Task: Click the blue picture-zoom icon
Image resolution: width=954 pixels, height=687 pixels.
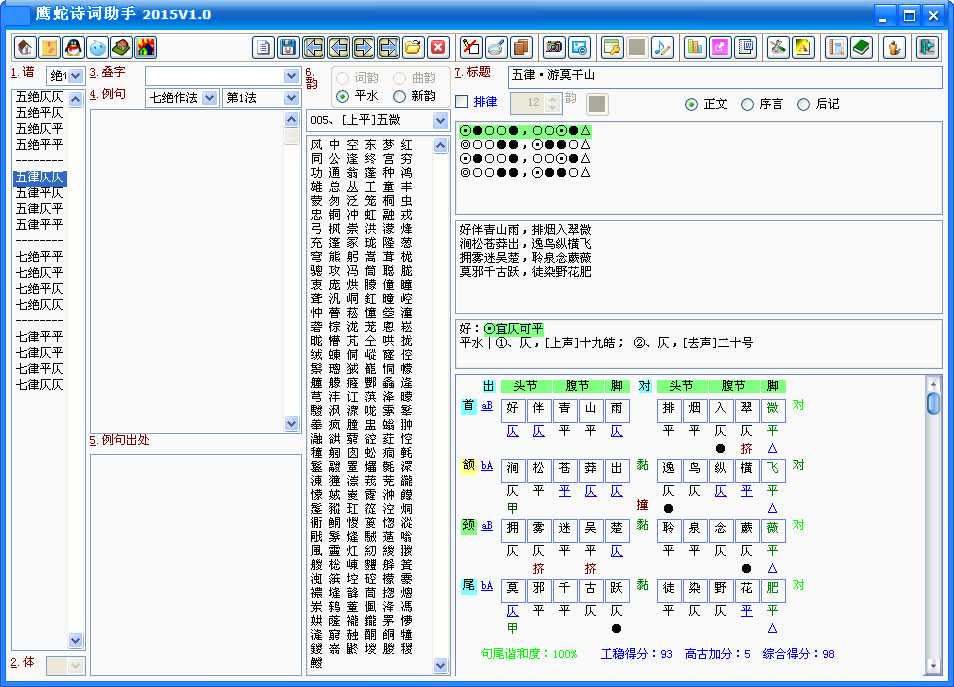Action: tap(579, 47)
